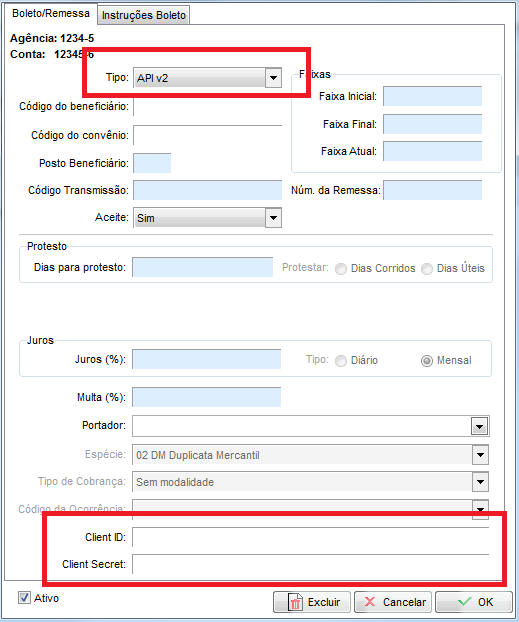Select the Mensal juros radio button
The width and height of the screenshot is (519, 622).
(427, 361)
